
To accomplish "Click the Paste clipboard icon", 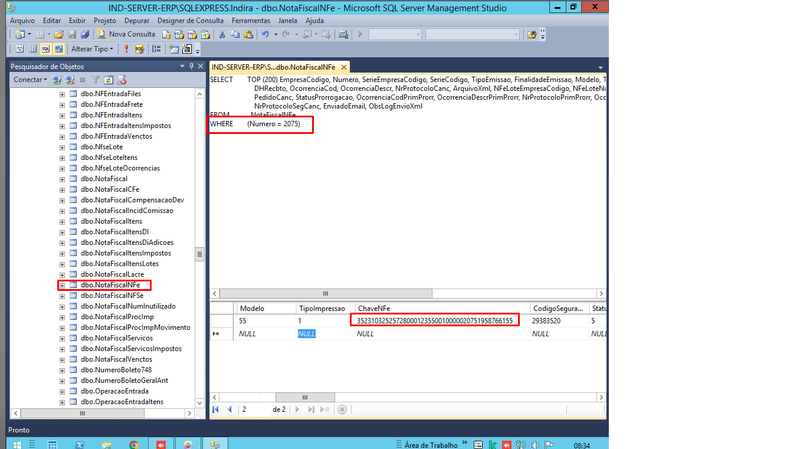I will [248, 34].
